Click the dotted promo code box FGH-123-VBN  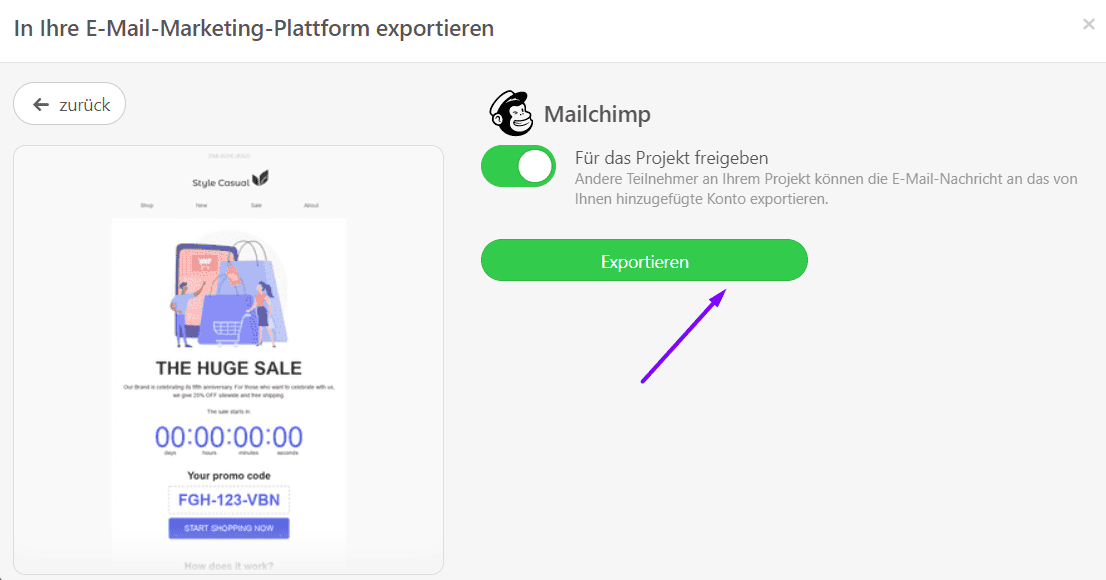[229, 499]
